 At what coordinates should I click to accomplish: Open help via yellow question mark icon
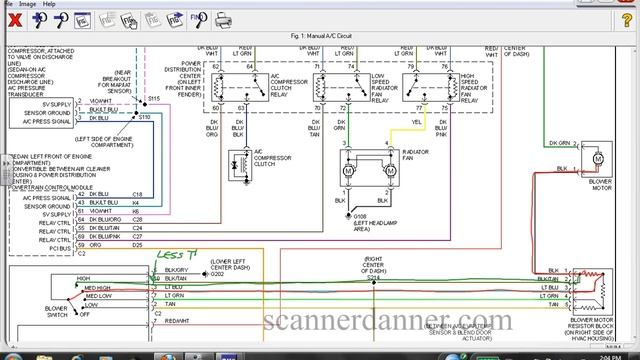pos(627,20)
